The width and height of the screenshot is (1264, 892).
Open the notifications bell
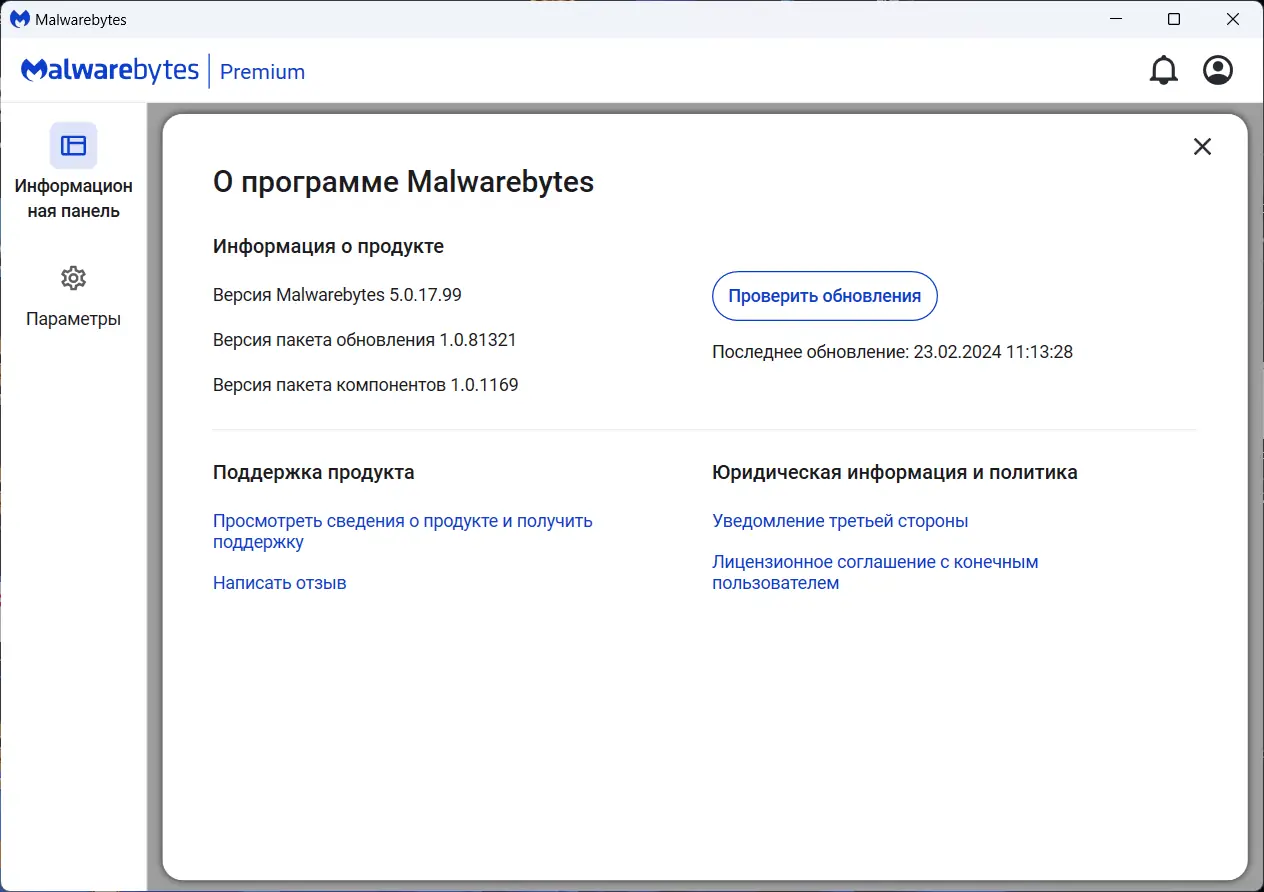(1163, 70)
